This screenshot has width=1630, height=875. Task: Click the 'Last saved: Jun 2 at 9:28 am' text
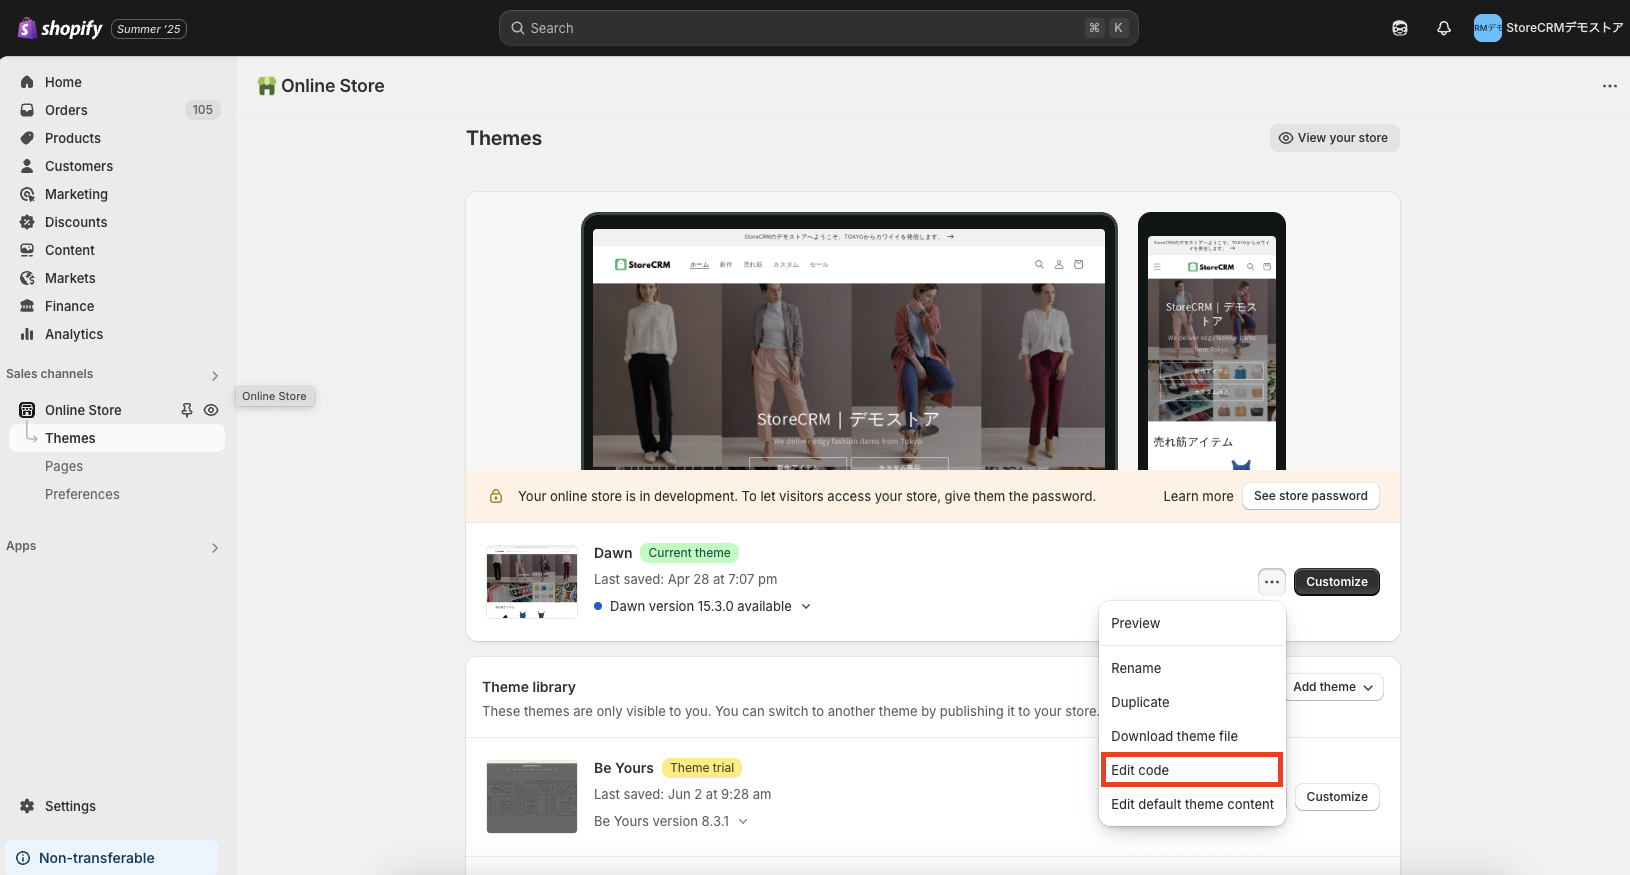(682, 794)
